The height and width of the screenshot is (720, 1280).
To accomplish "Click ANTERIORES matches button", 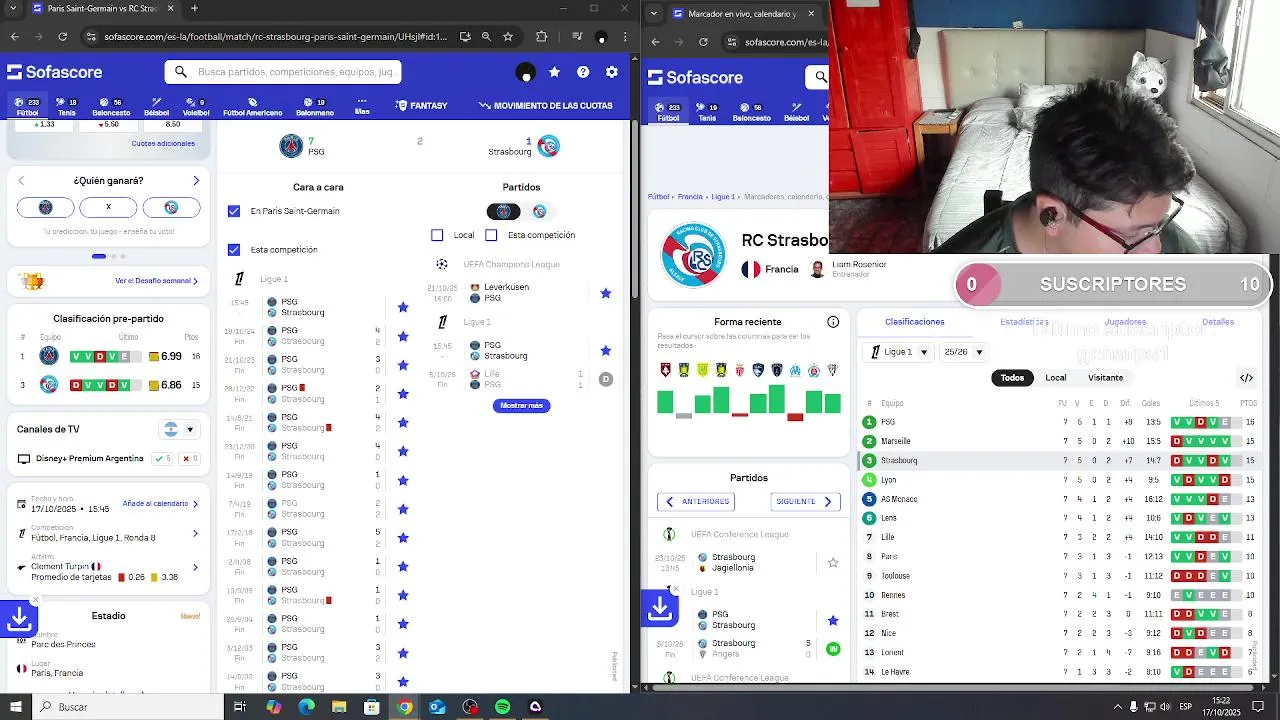I will coord(696,502).
